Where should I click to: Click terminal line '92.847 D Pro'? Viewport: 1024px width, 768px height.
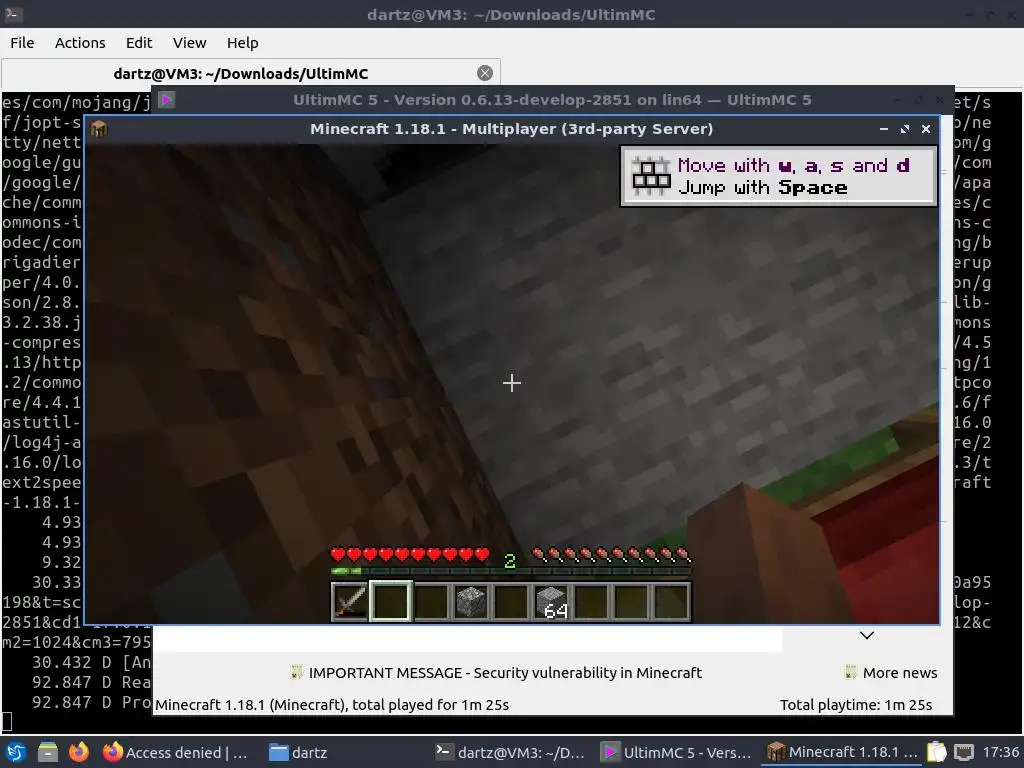(91, 702)
